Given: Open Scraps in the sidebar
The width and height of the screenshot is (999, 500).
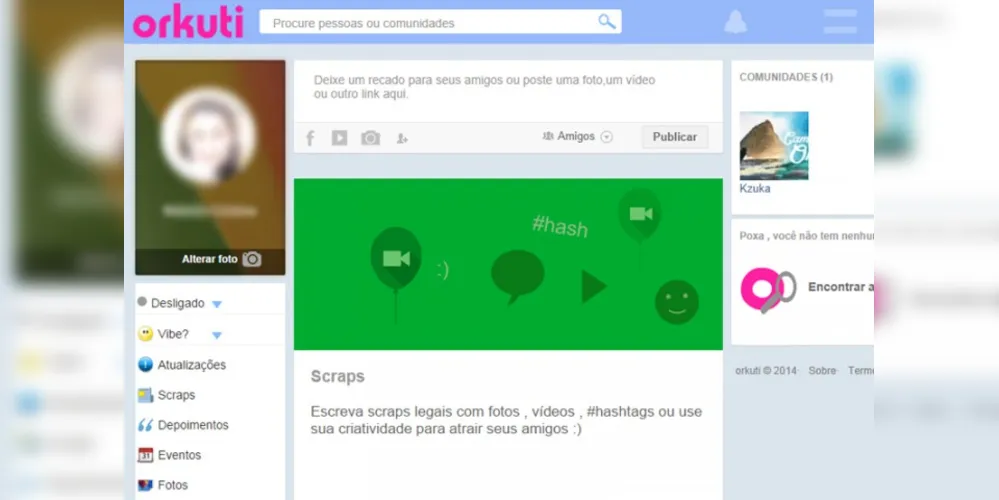Looking at the screenshot, I should [176, 395].
